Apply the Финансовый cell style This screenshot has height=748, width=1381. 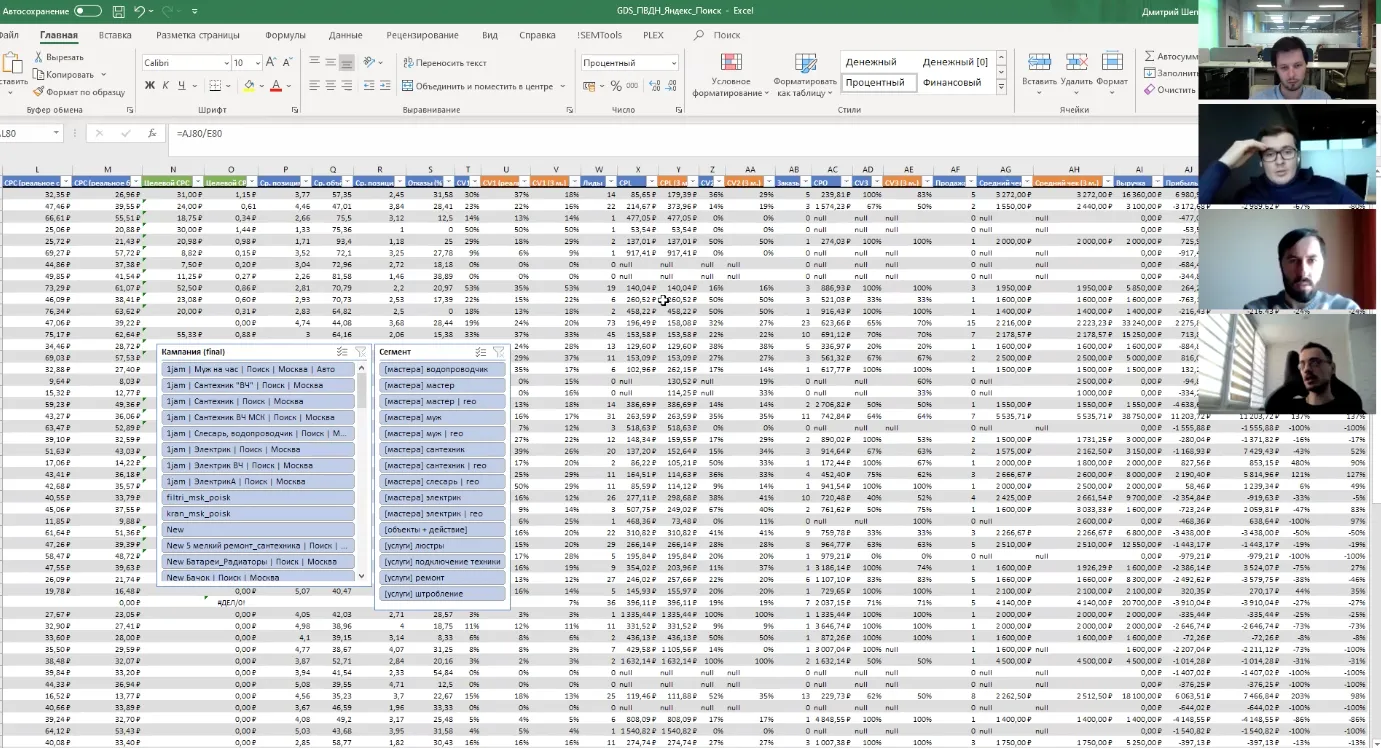point(952,83)
